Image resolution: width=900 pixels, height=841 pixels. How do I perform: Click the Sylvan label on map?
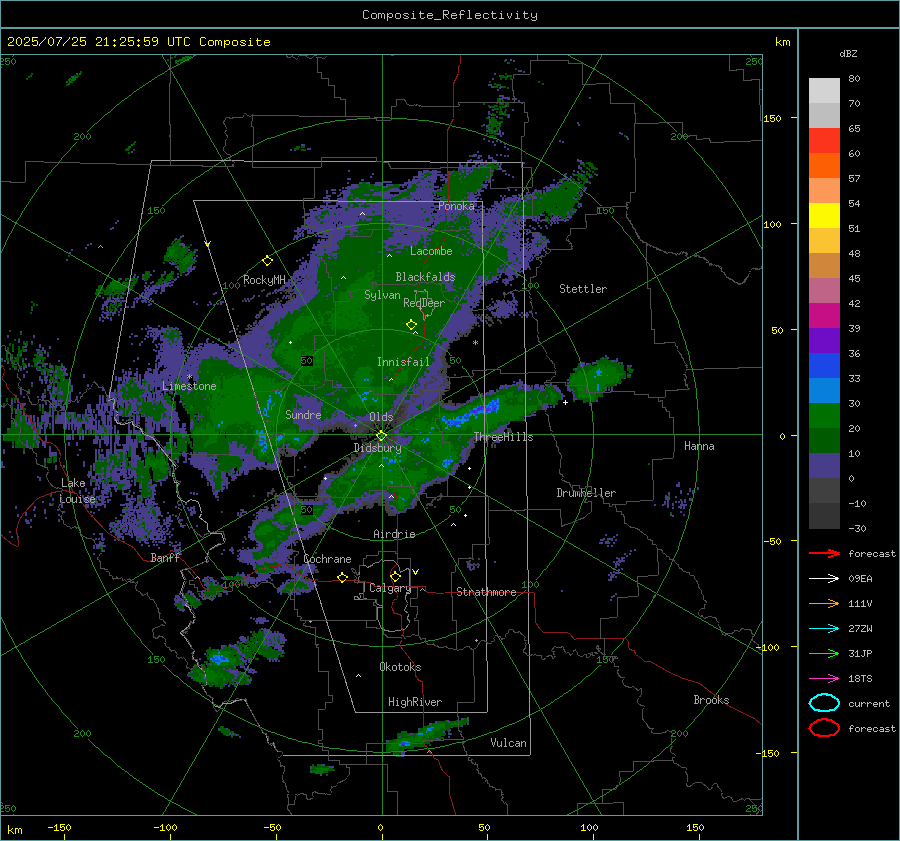382,295
